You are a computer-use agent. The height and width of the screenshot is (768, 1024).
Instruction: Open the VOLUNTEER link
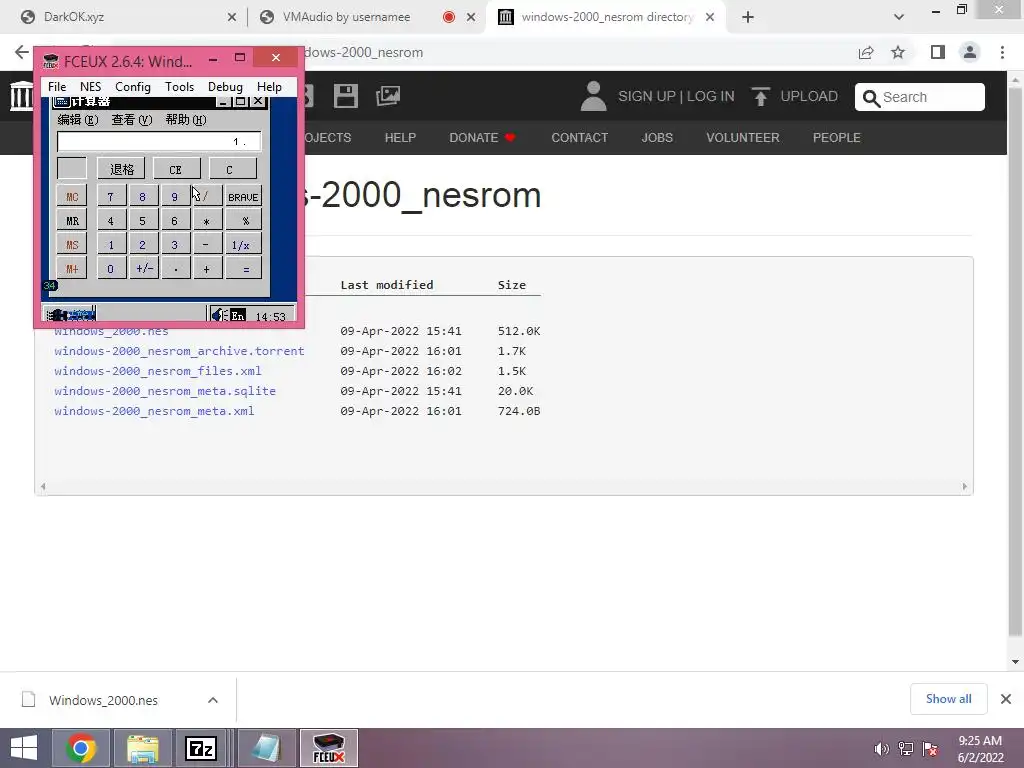pyautogui.click(x=743, y=138)
